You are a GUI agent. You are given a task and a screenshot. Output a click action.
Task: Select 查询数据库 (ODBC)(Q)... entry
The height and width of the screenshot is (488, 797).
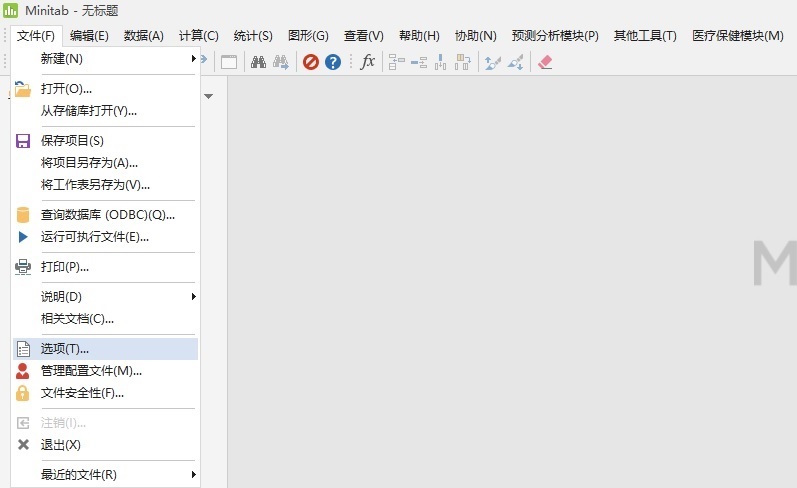(105, 215)
